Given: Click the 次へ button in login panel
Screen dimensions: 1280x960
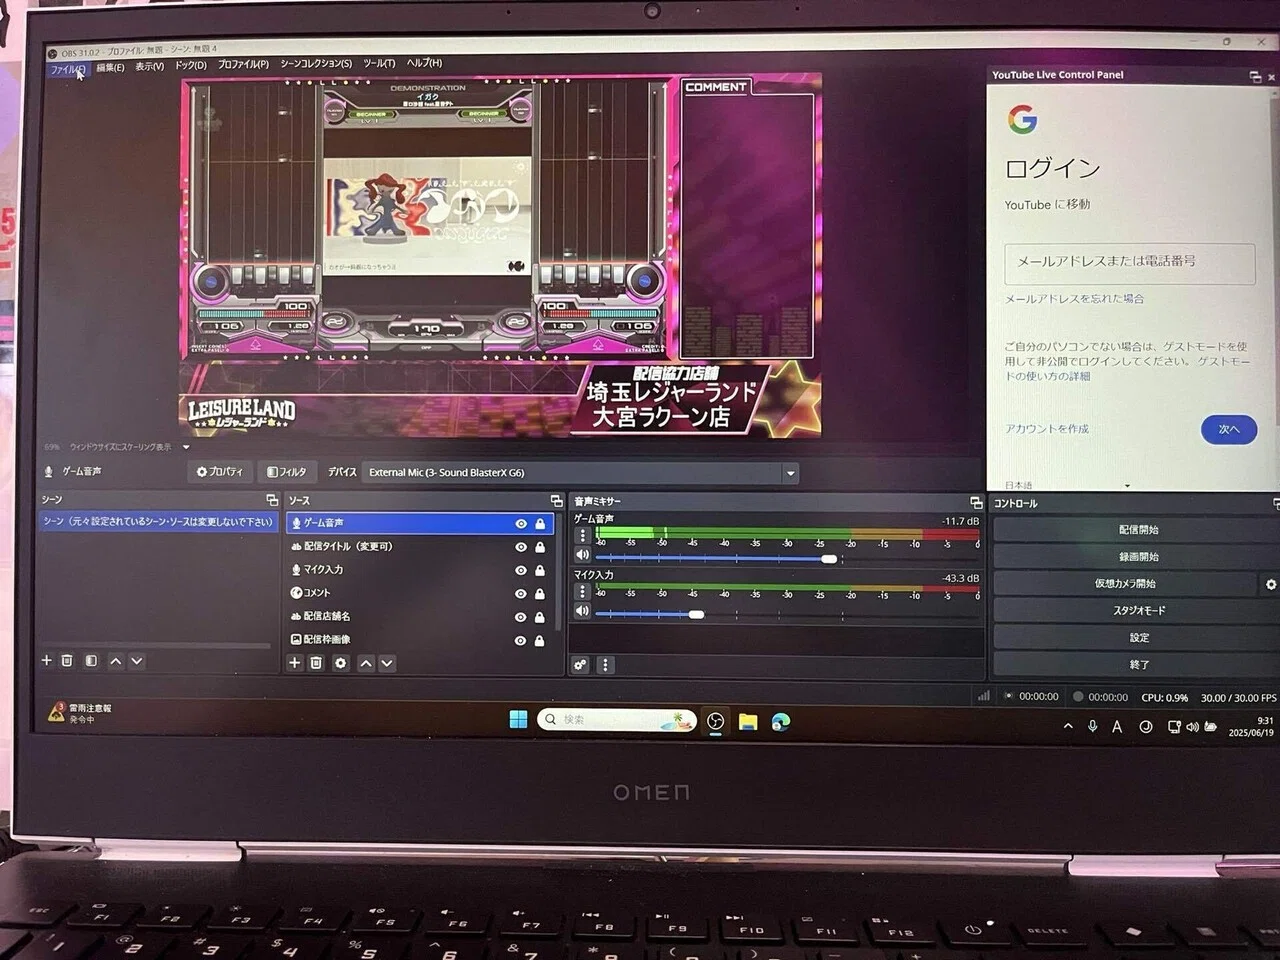Looking at the screenshot, I should [1229, 429].
